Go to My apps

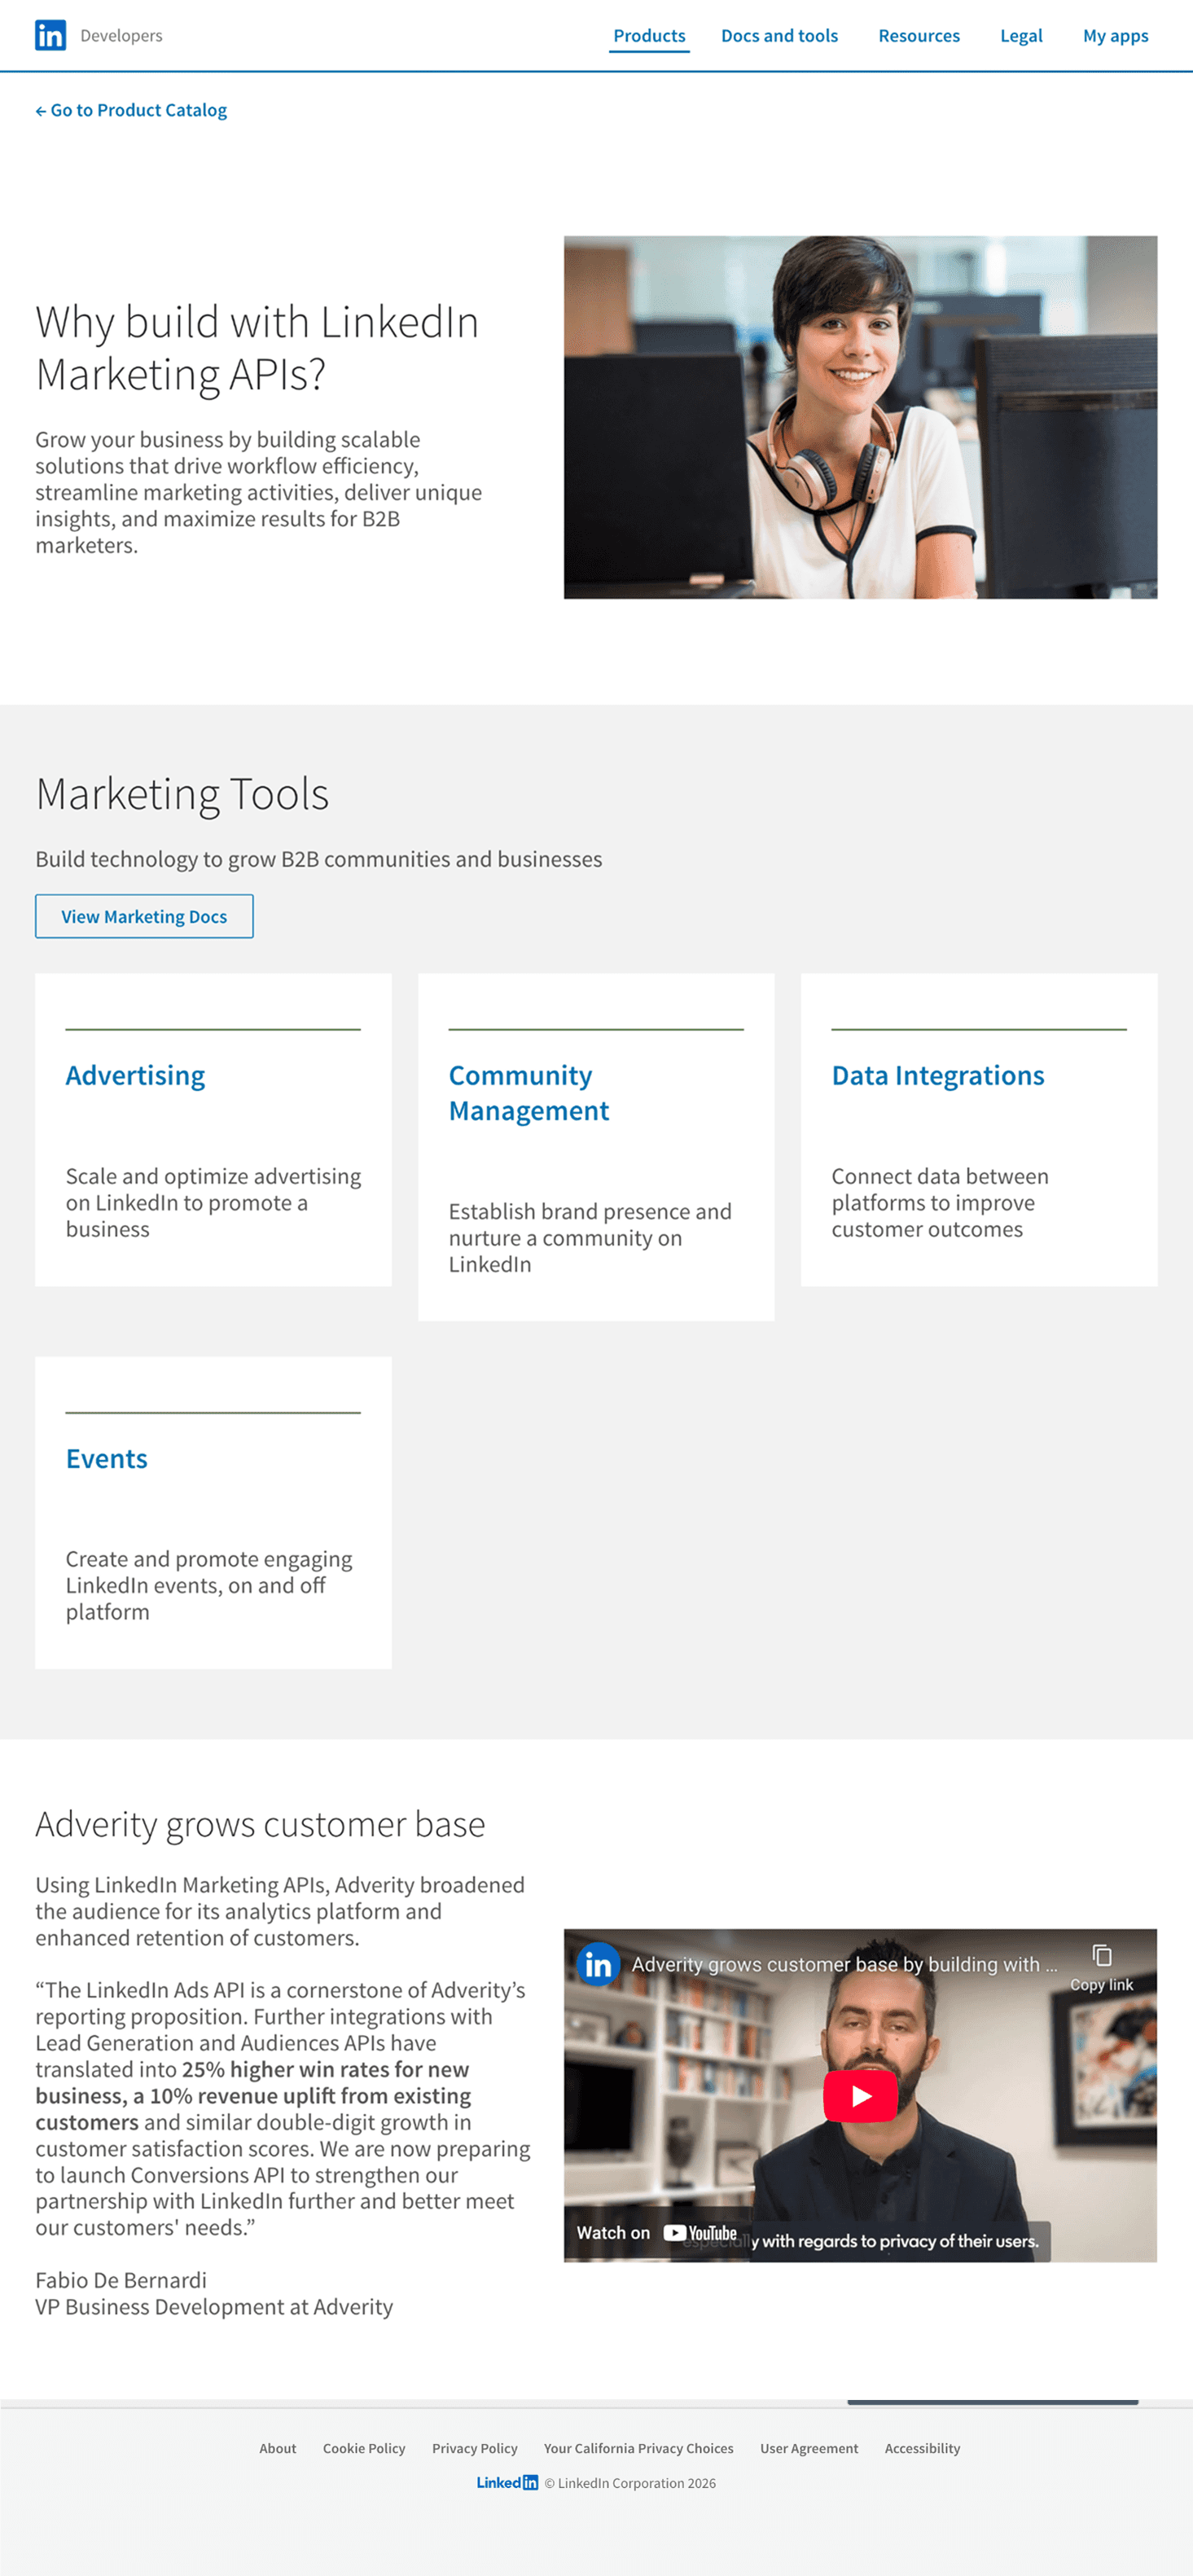1115,36
